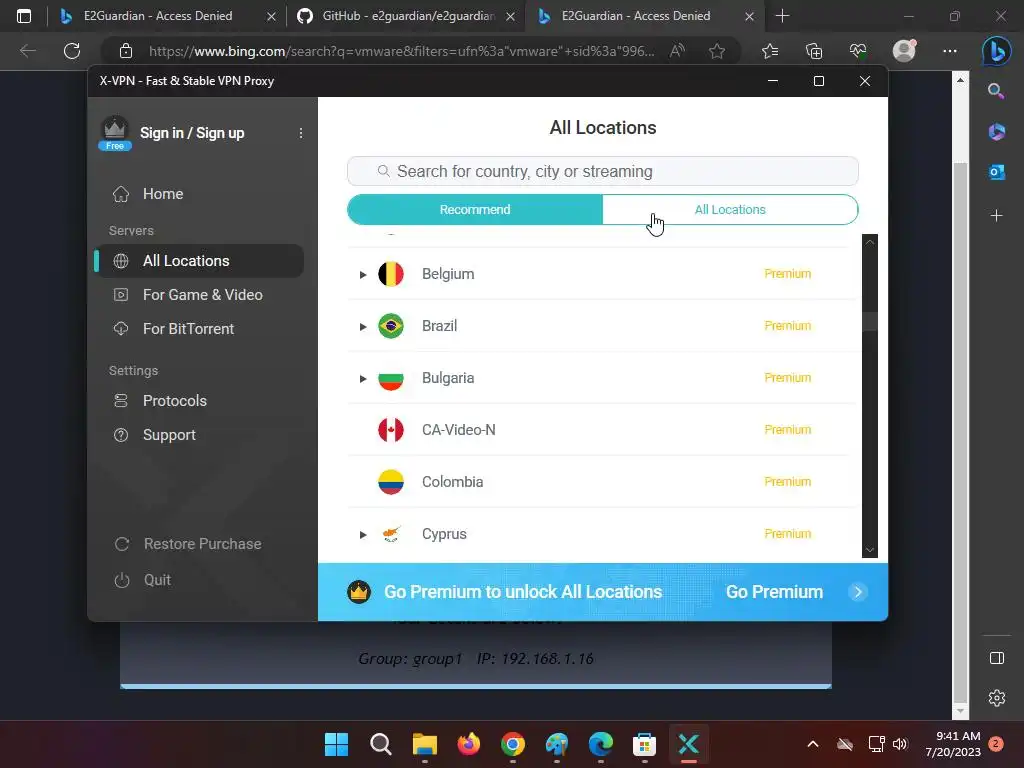Open the Outlook icon in Edge sidebar

click(997, 172)
